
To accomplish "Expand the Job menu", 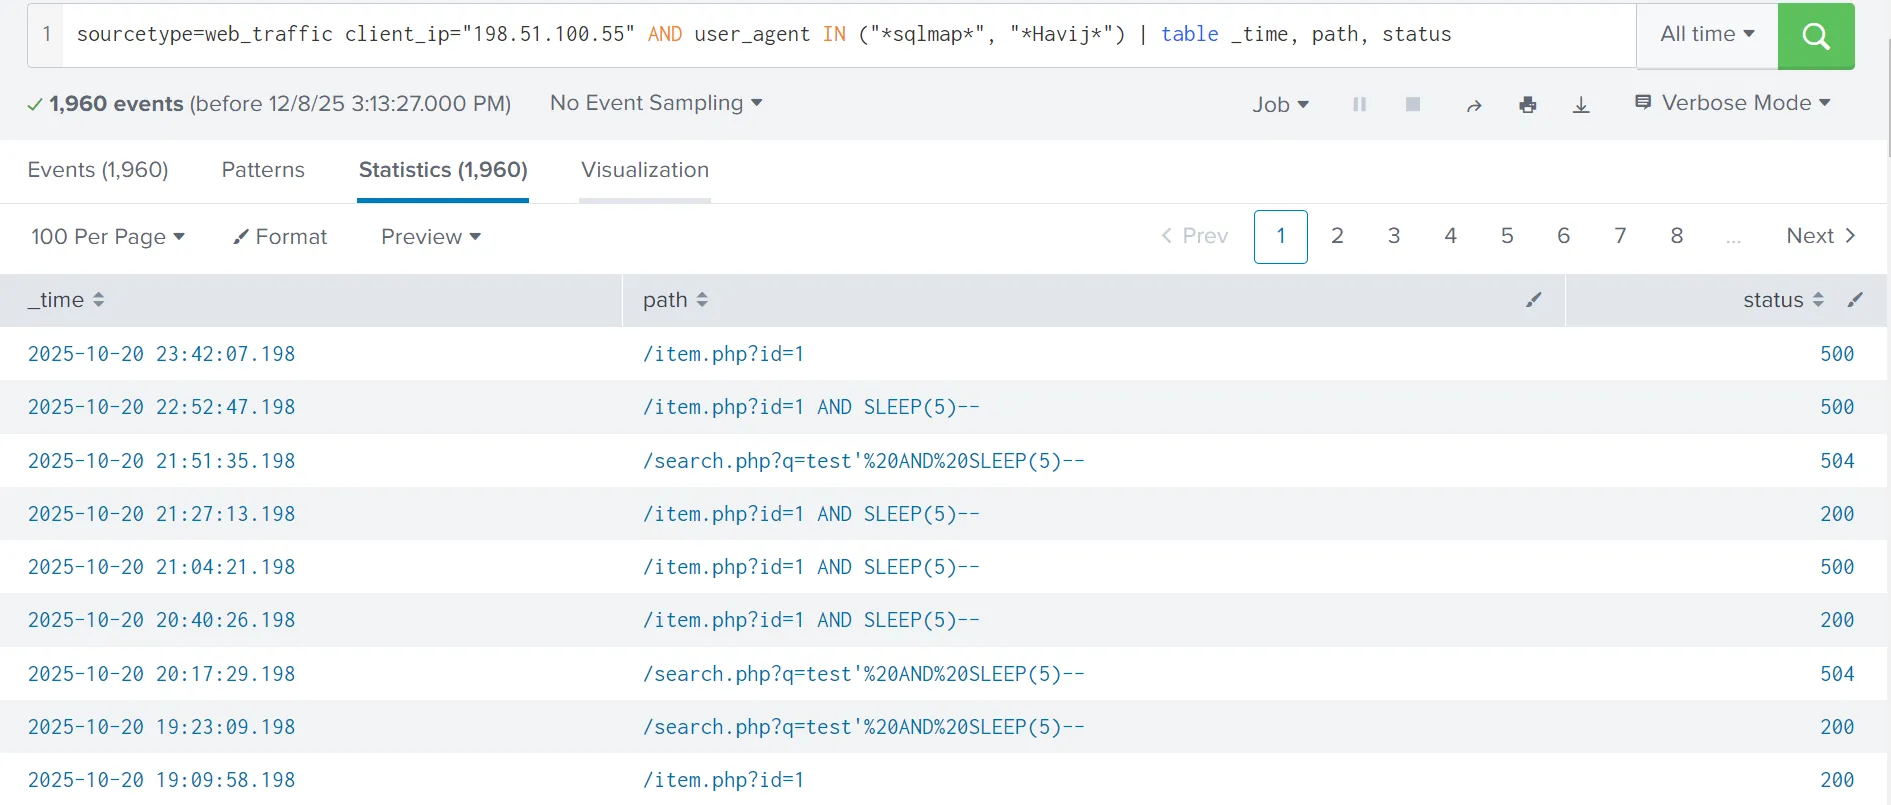I will point(1280,104).
